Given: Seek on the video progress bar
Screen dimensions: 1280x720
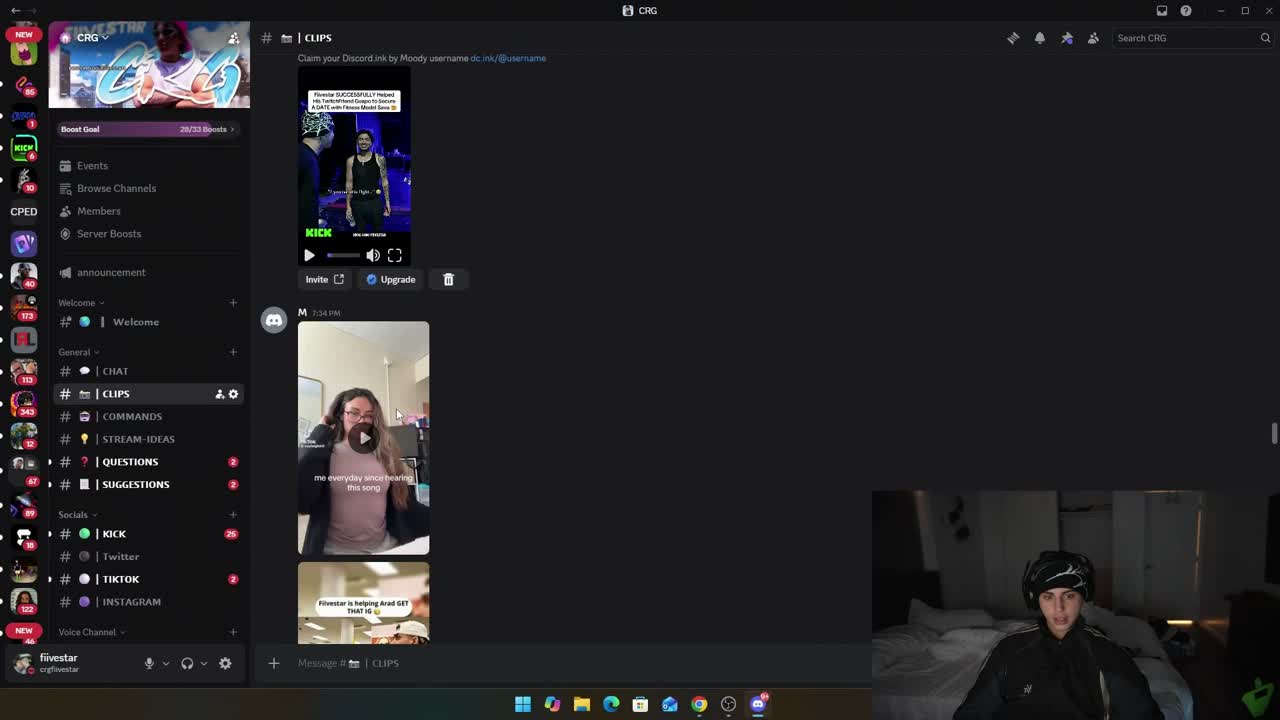Looking at the screenshot, I should pyautogui.click(x=343, y=255).
